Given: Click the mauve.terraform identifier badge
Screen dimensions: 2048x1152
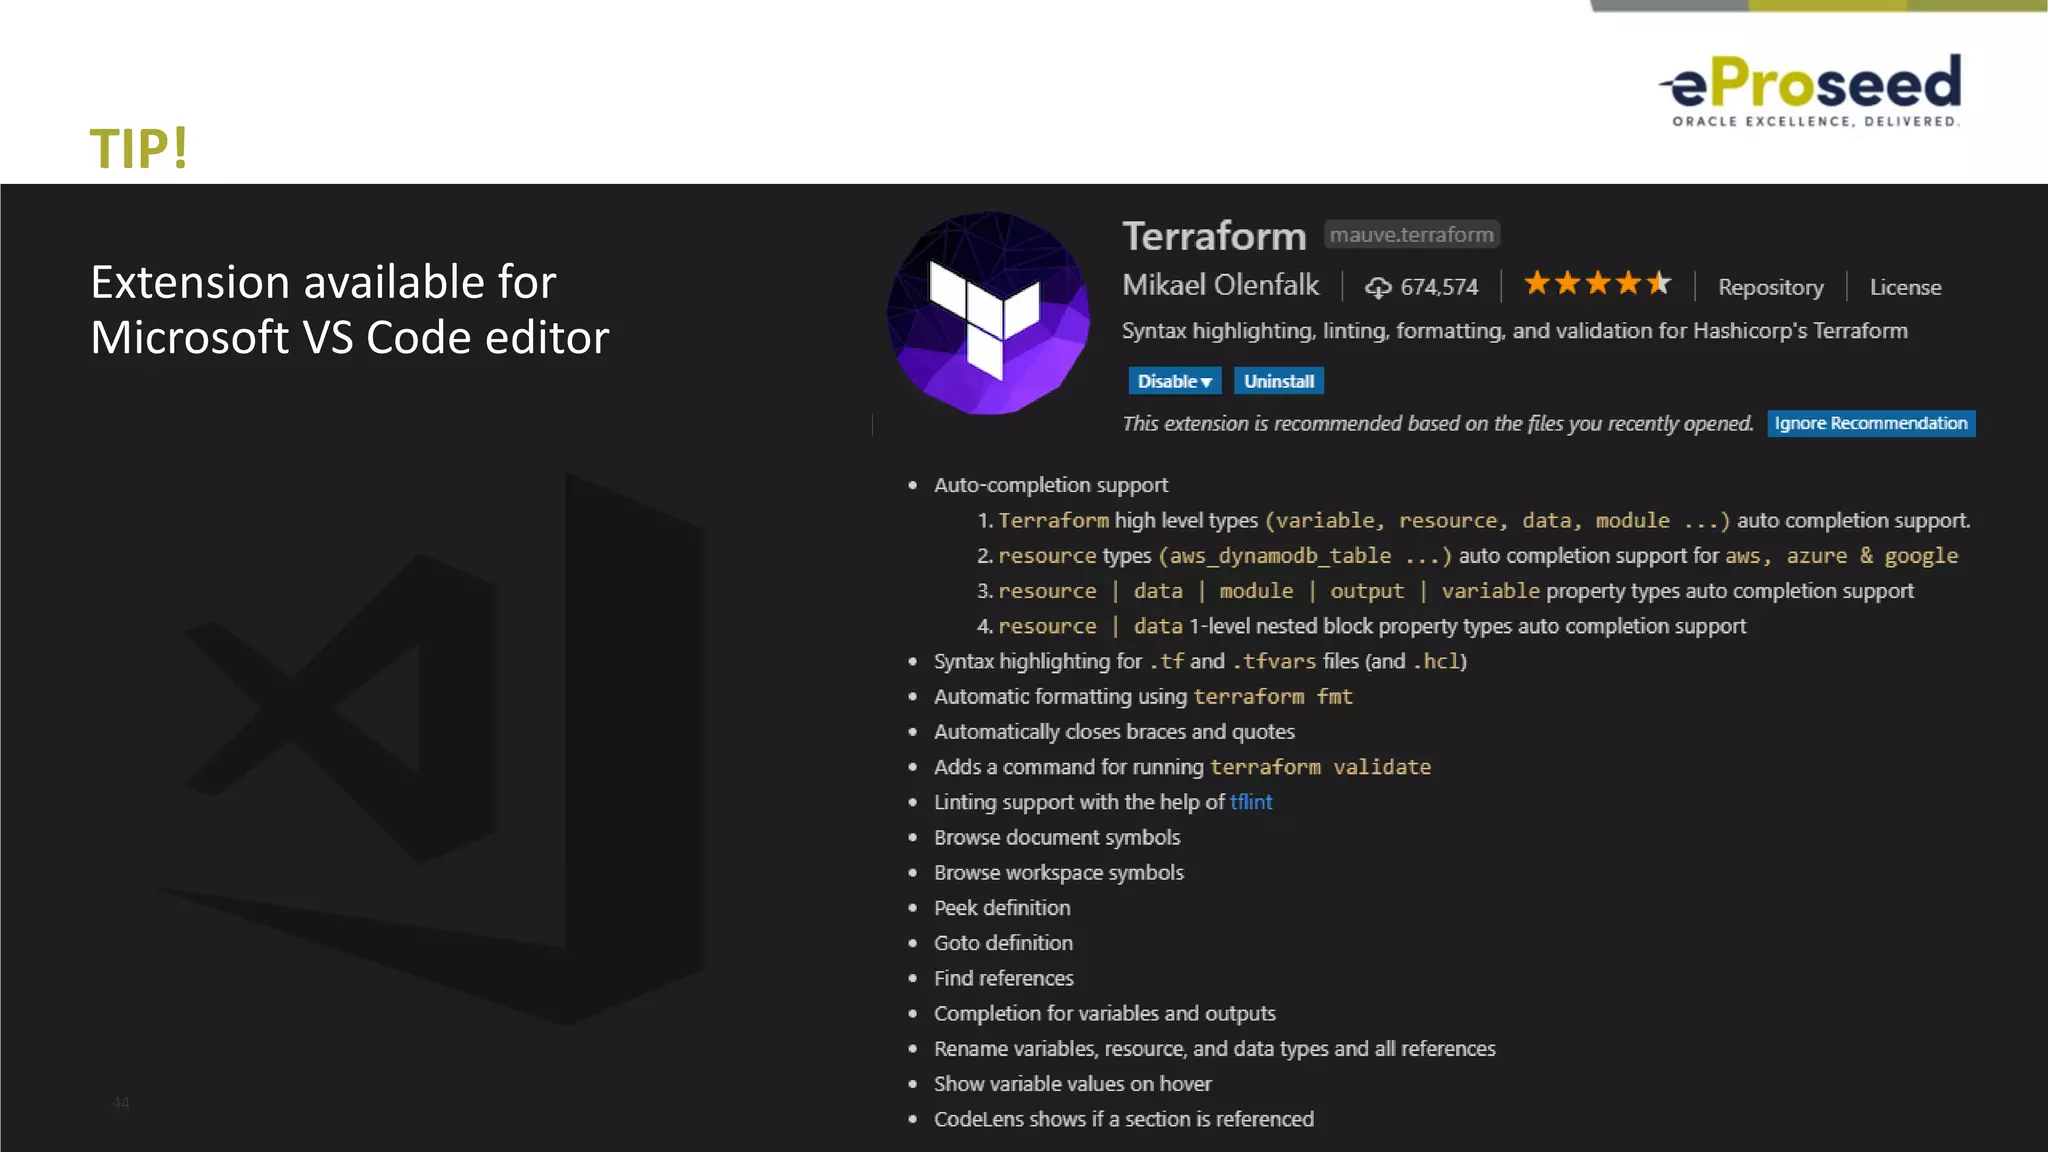Looking at the screenshot, I should 1411,234.
